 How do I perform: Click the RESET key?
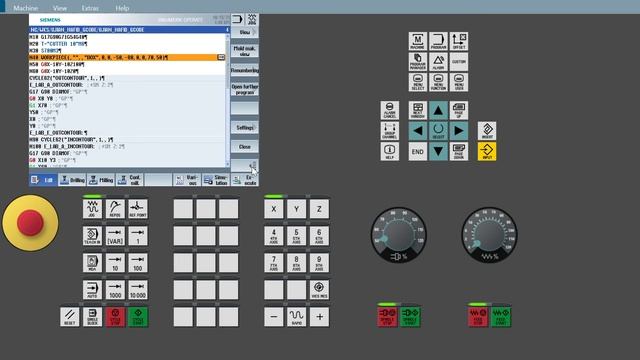tap(70, 317)
